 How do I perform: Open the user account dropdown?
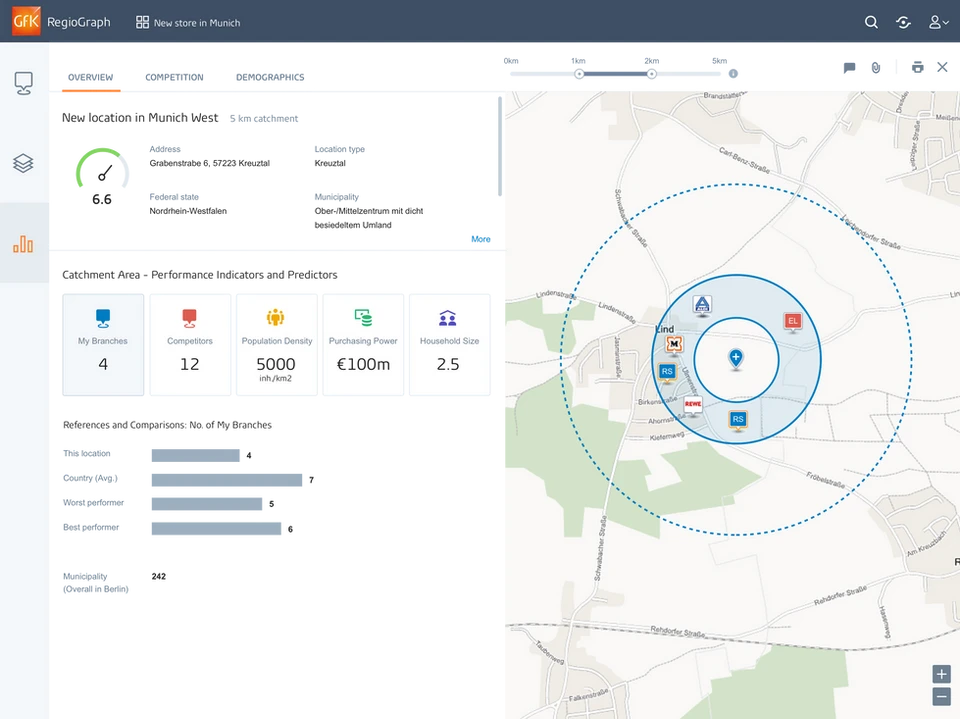[x=938, y=23]
